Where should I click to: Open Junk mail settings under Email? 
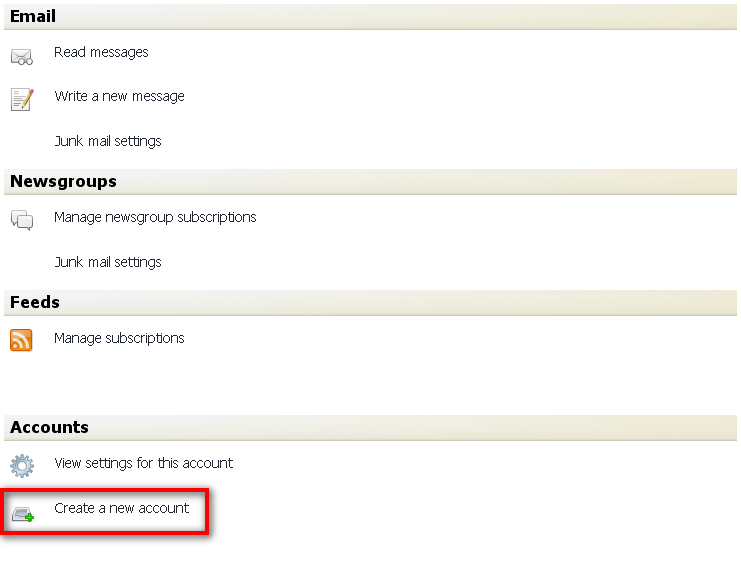pyautogui.click(x=108, y=141)
